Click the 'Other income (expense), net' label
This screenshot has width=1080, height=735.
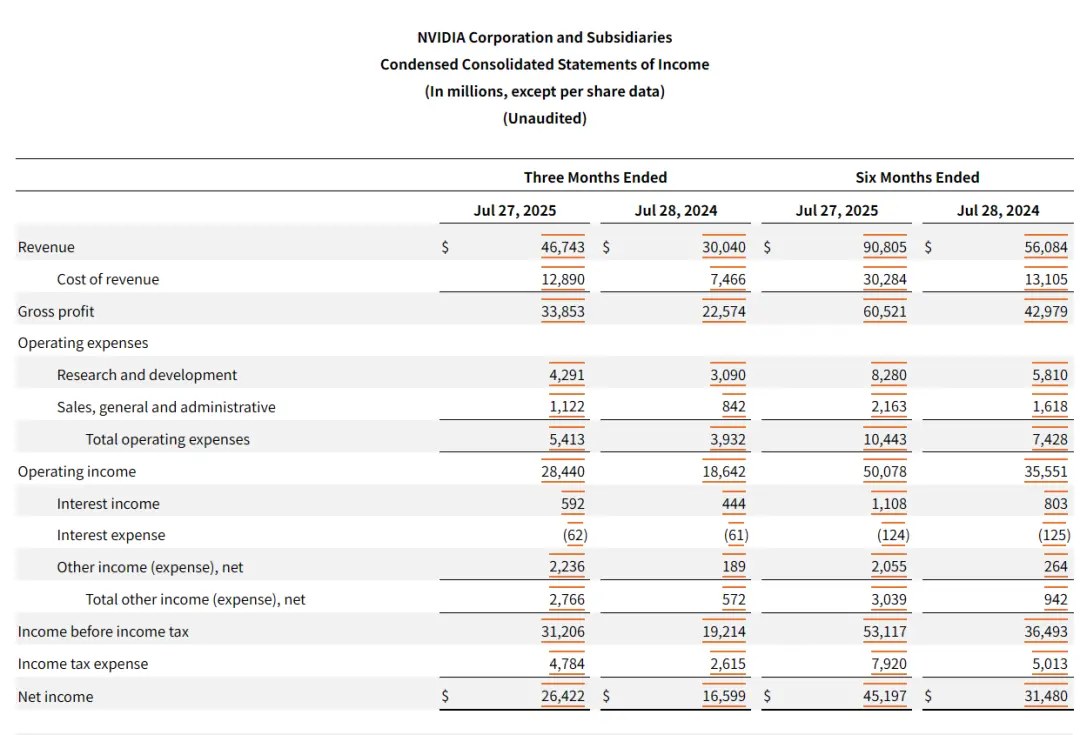[150, 567]
